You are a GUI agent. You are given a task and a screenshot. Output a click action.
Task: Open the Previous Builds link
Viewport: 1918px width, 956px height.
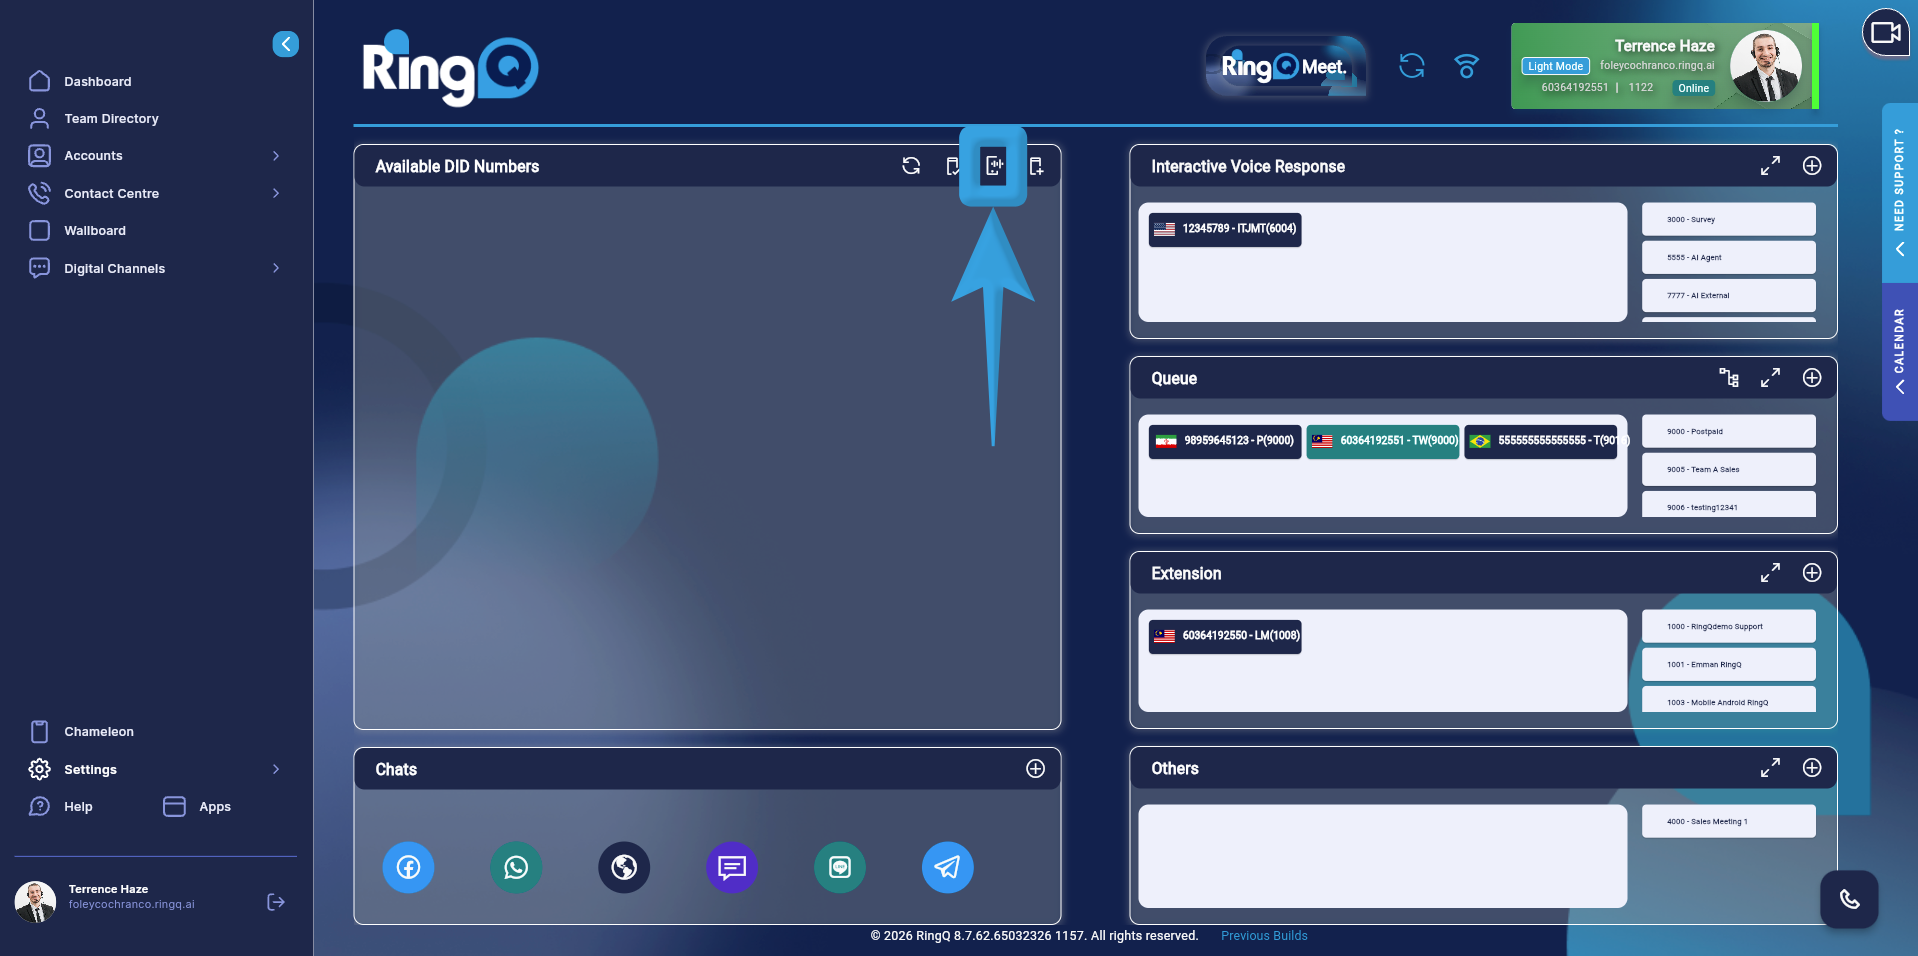click(1264, 936)
